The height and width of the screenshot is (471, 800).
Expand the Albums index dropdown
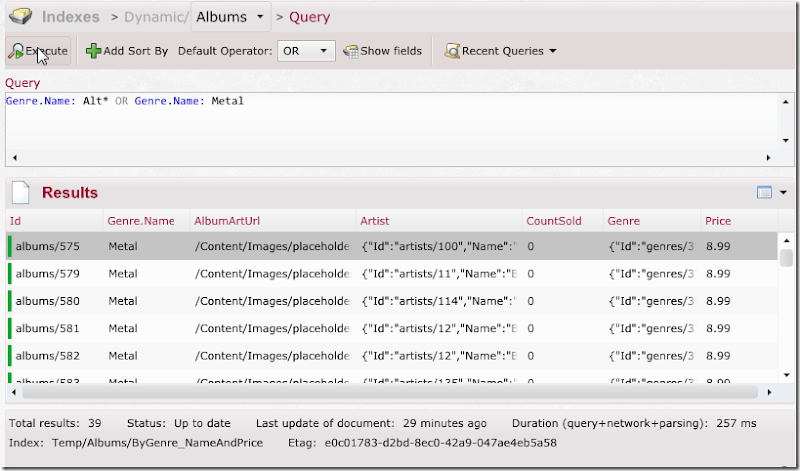coord(261,17)
